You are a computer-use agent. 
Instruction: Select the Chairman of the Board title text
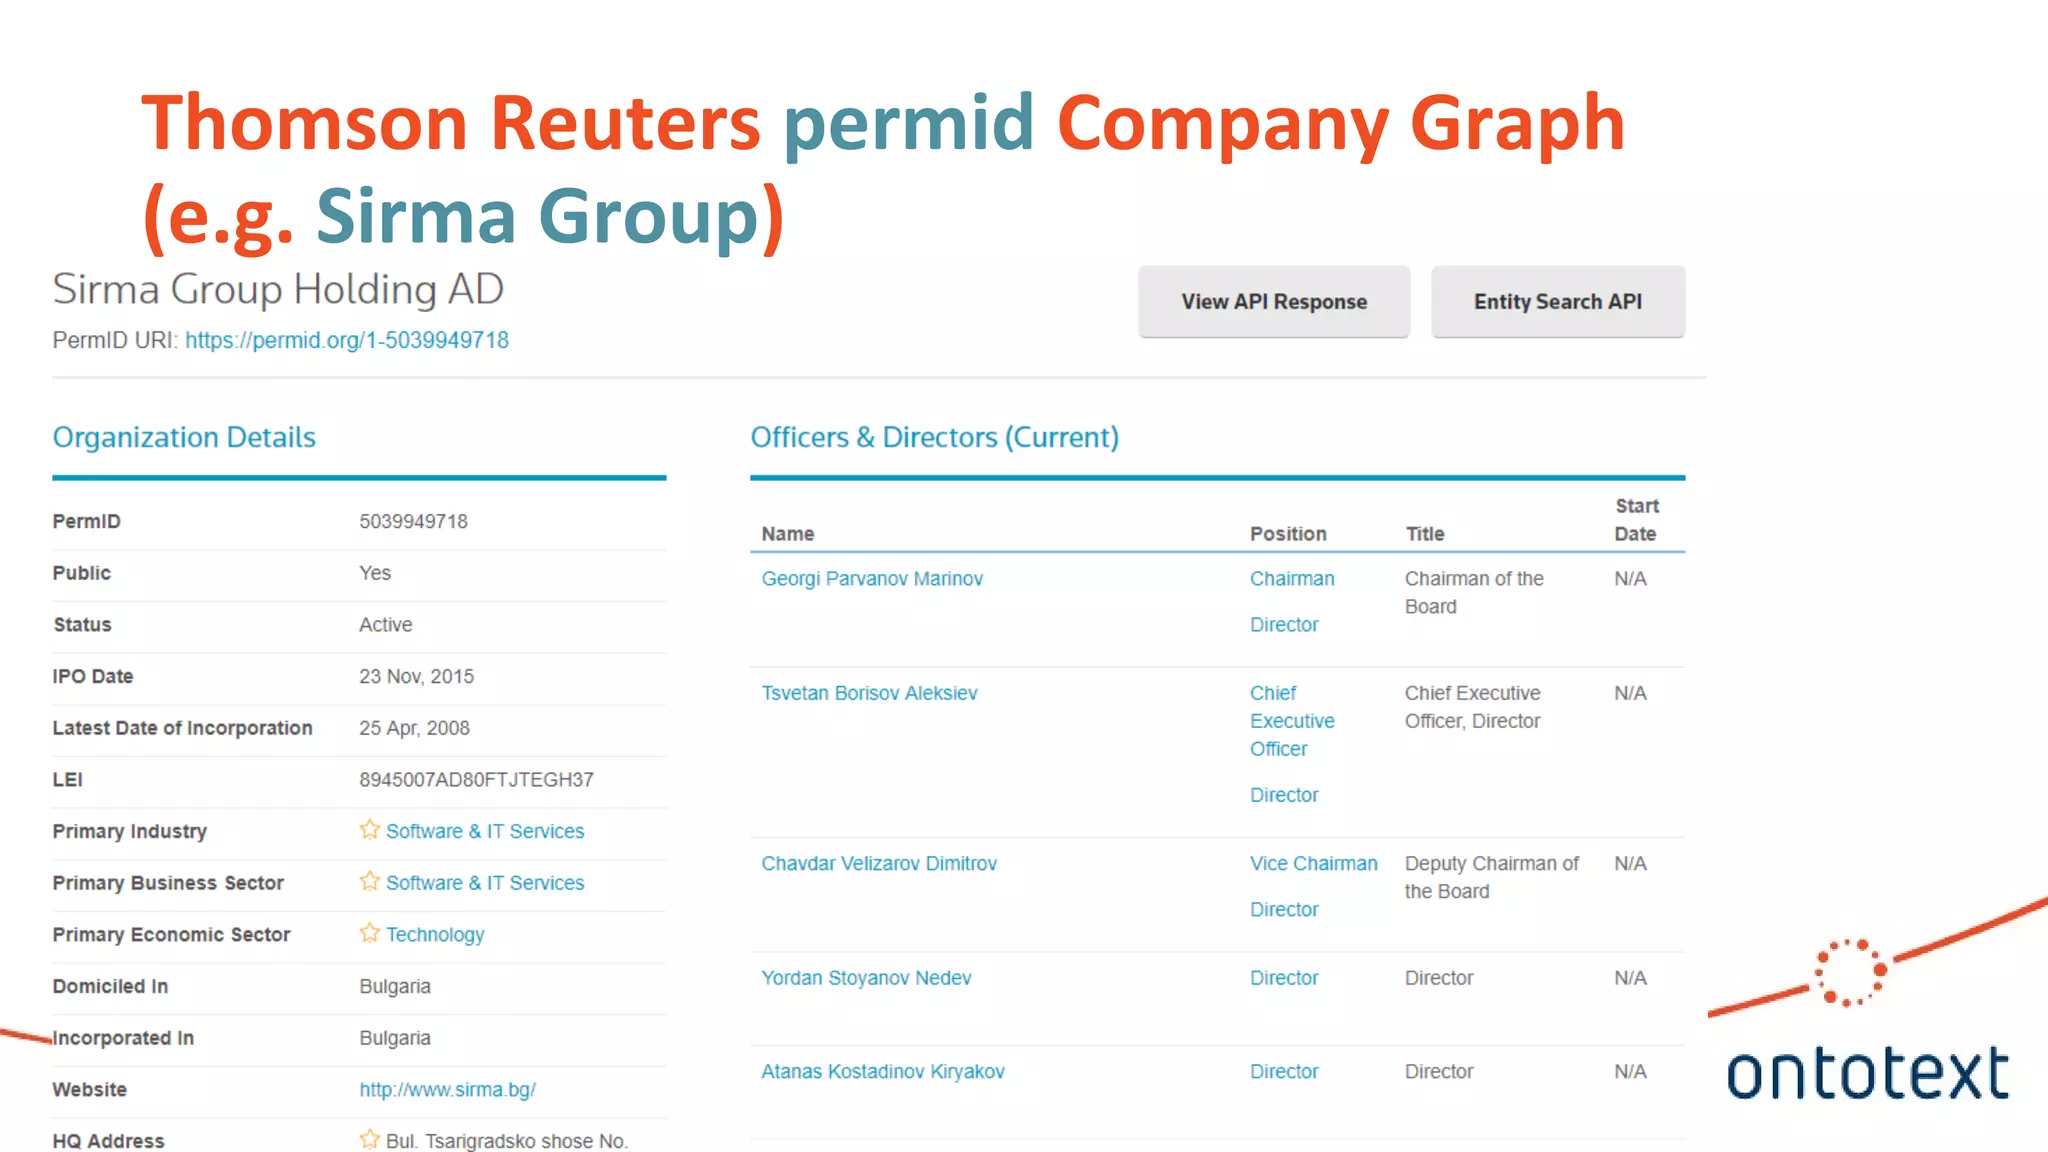[1474, 593]
